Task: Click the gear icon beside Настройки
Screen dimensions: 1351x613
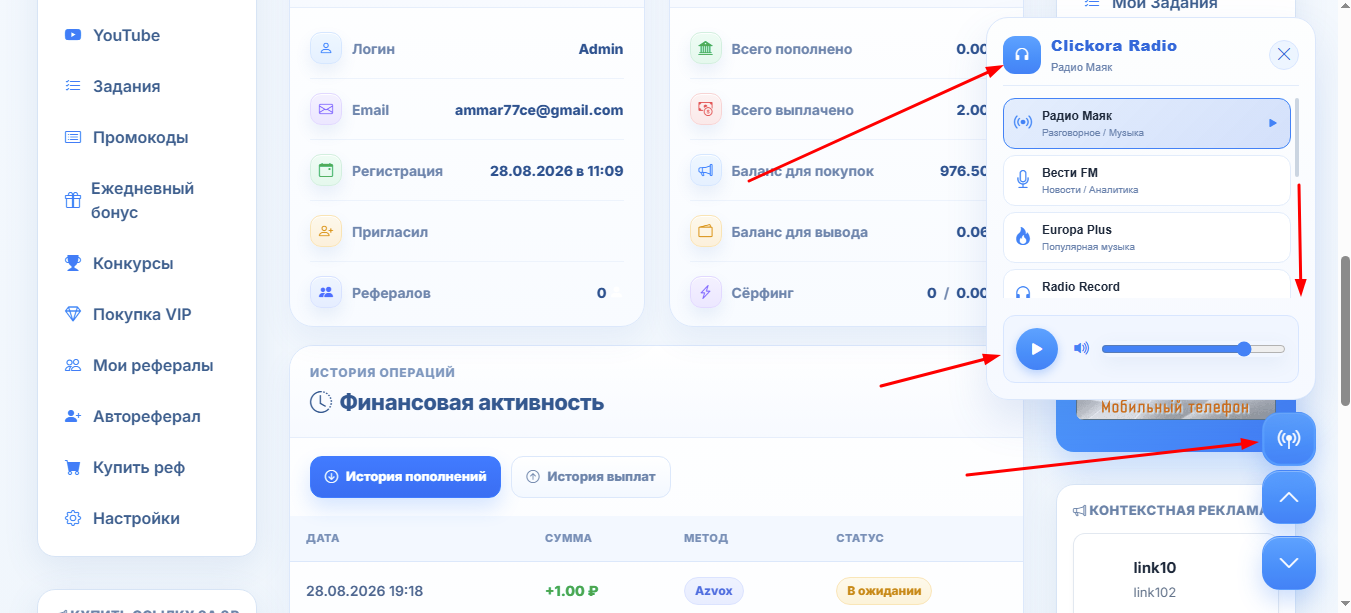Action: point(72,518)
